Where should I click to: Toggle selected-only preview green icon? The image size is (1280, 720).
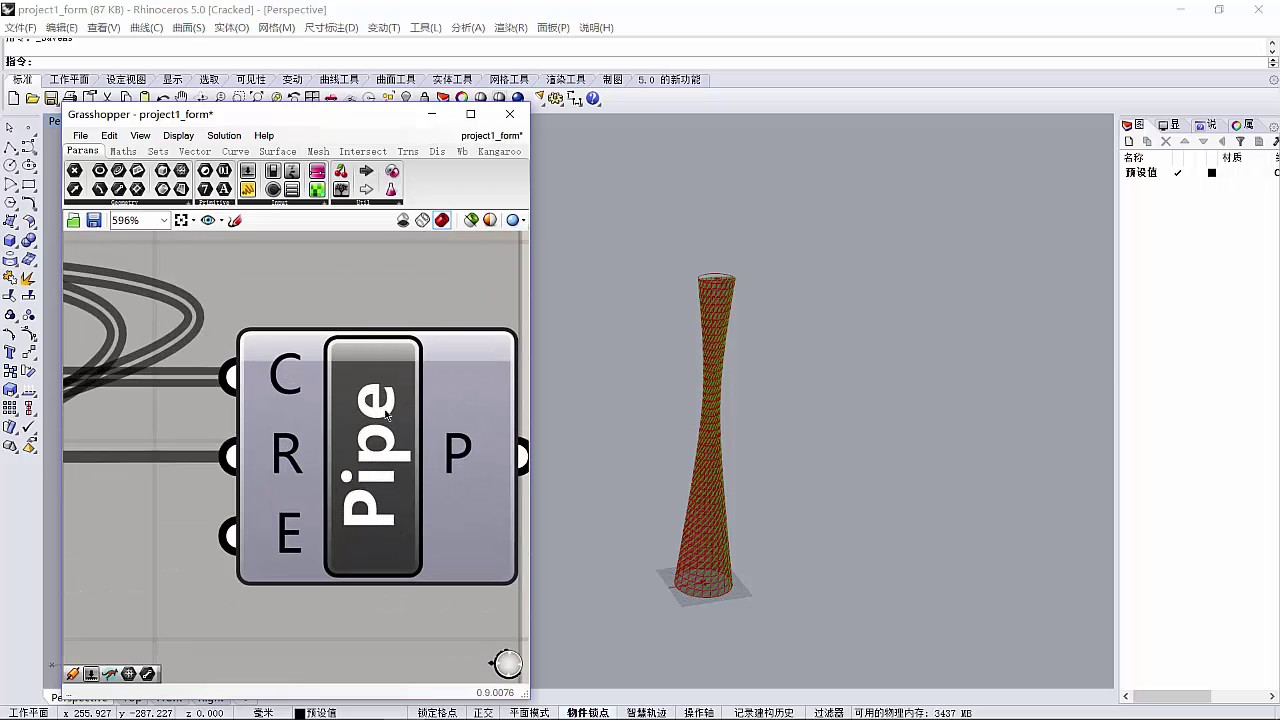(471, 220)
